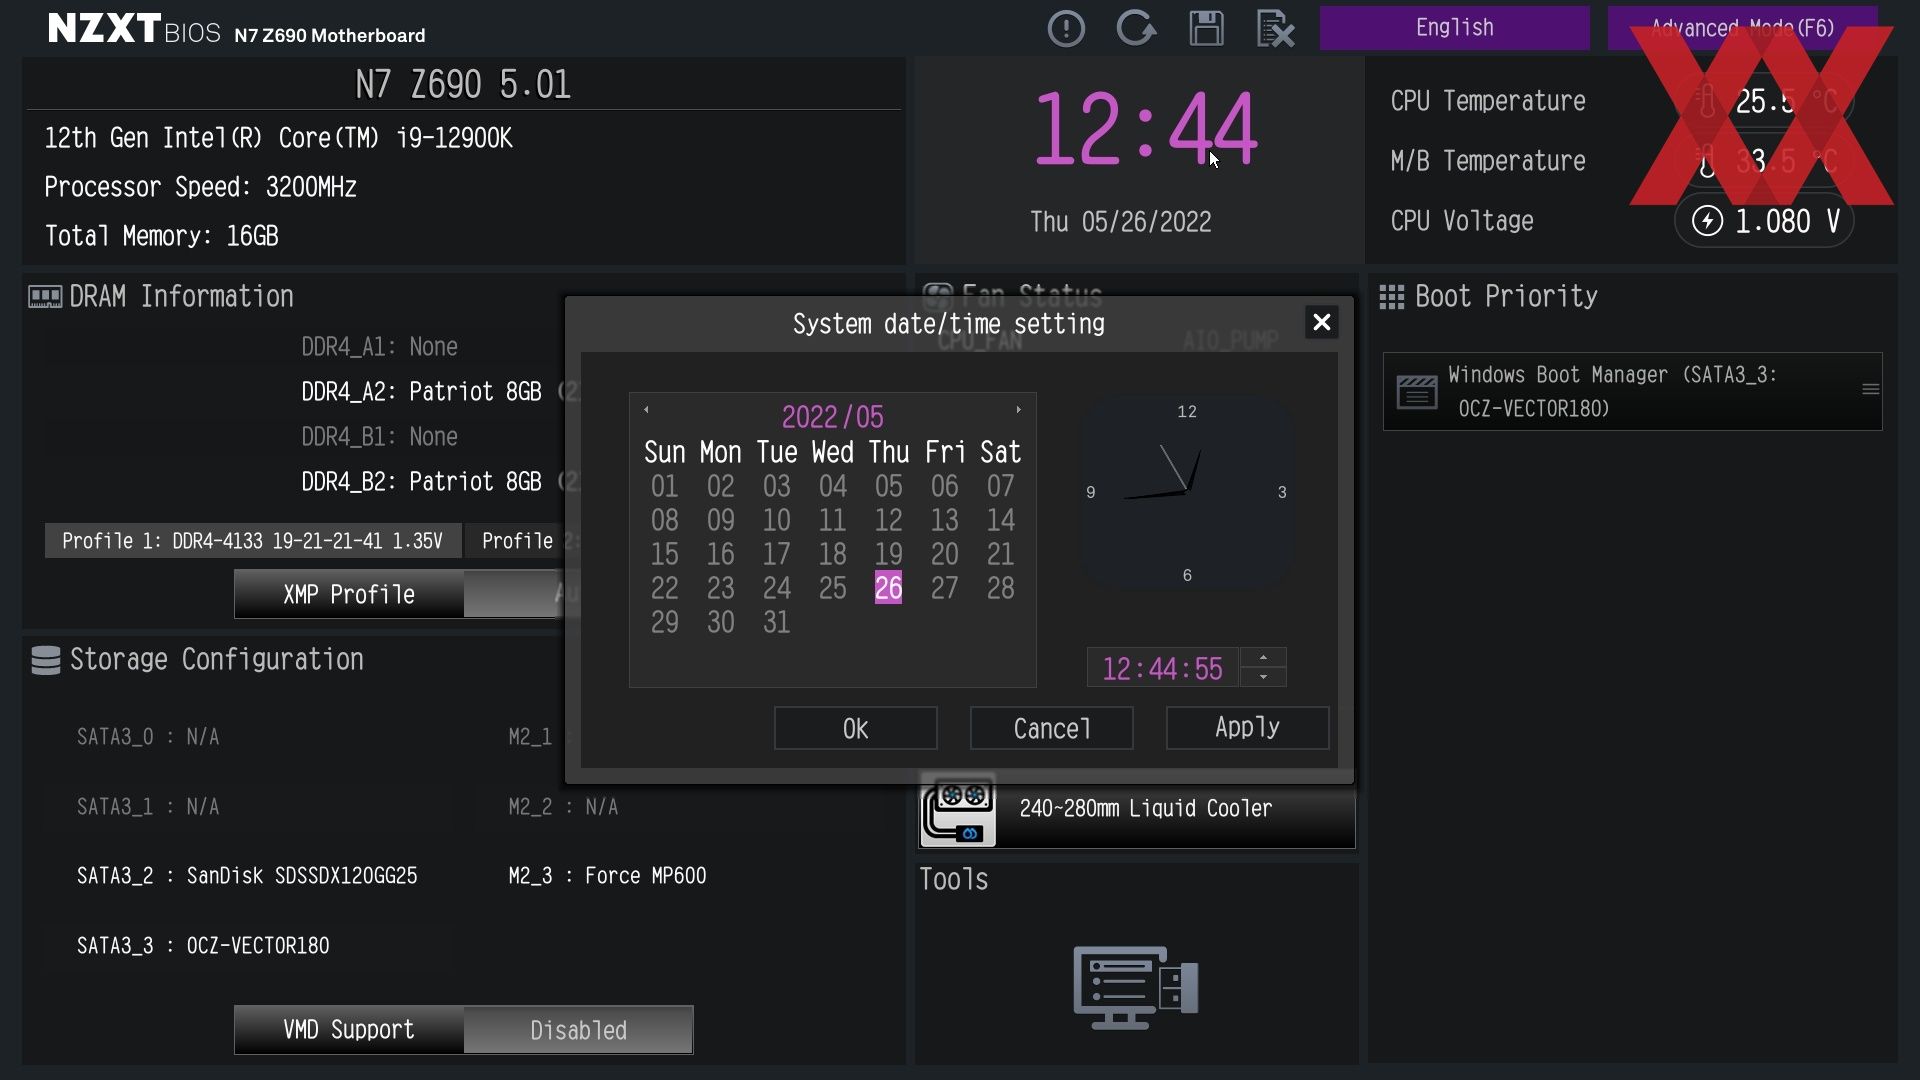Click M2_3 Force MP600 entry
Screen dimensions: 1920x1080
point(607,876)
